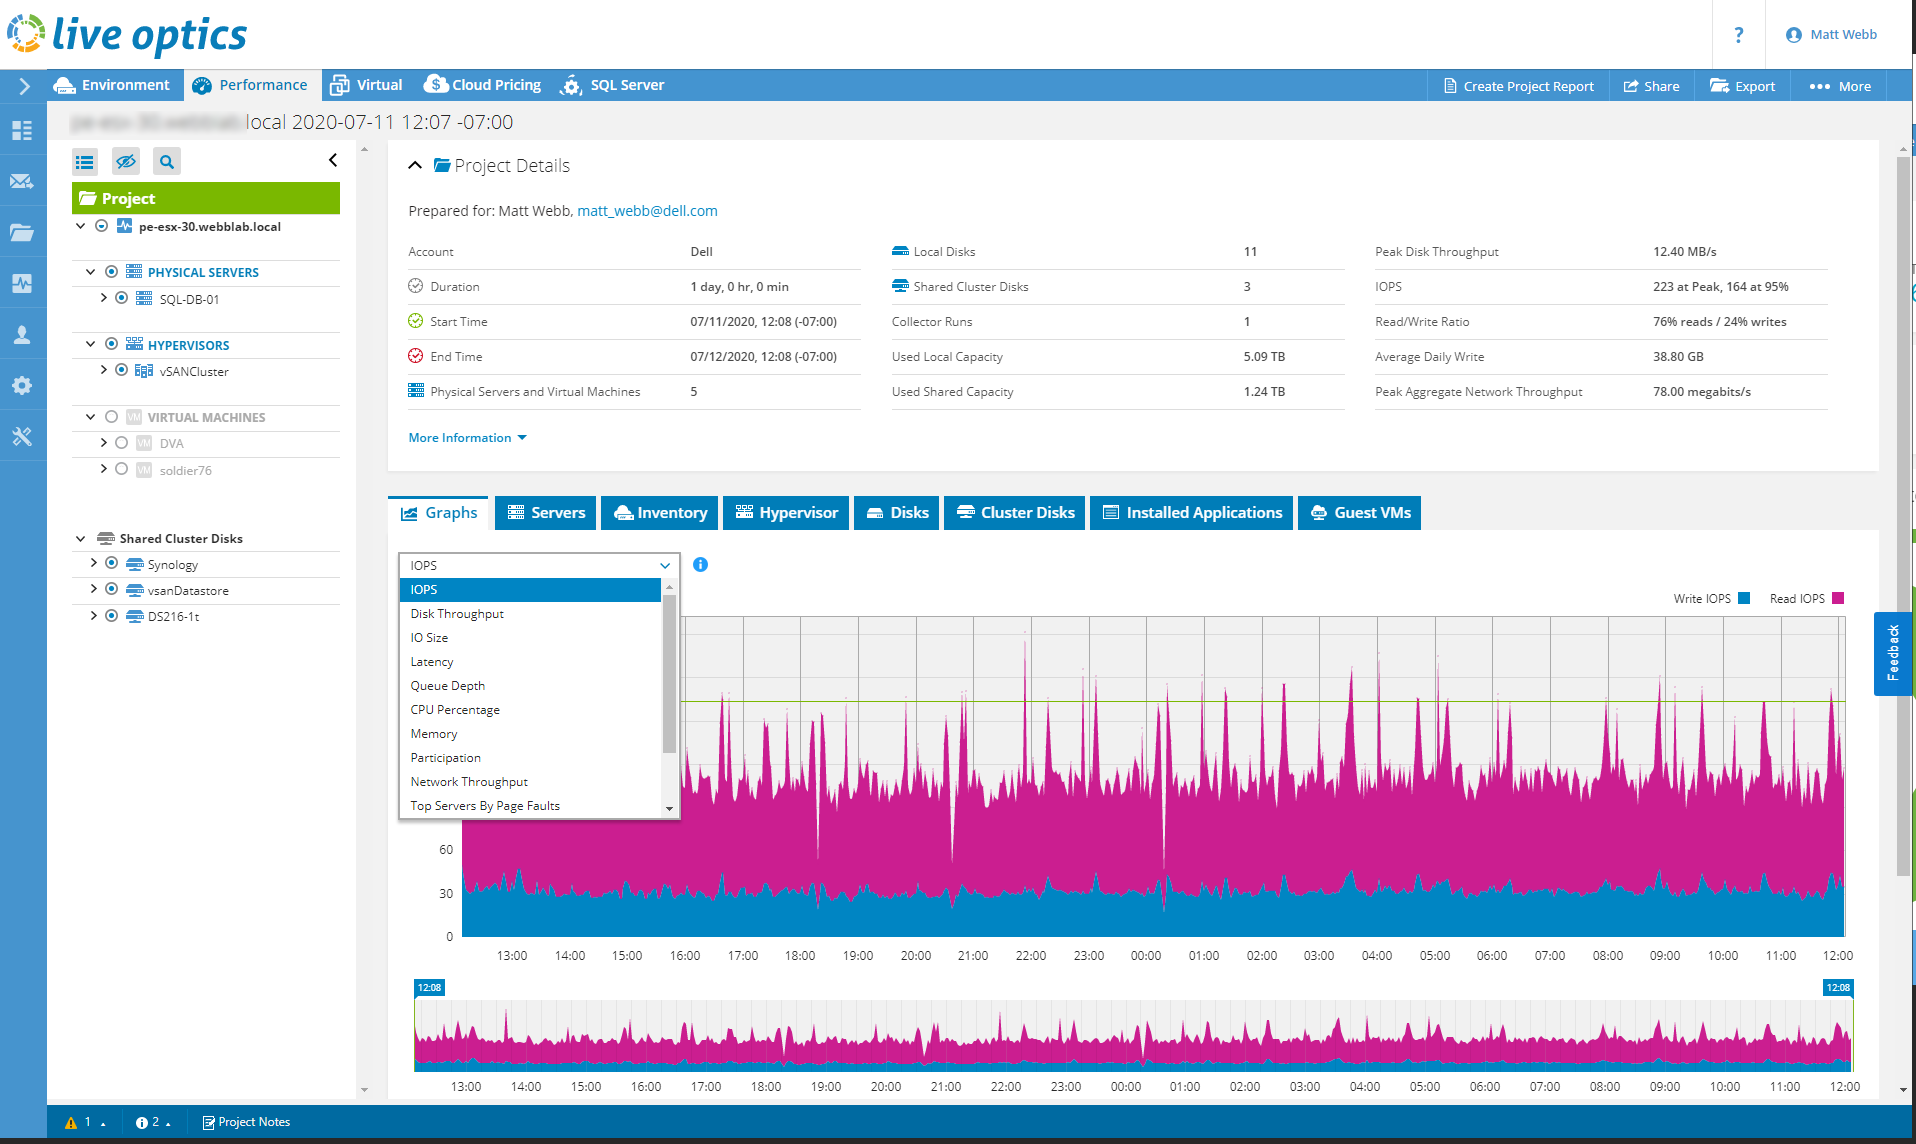Viewport: 1916px width, 1144px height.
Task: Click the tools wrench icon in sidebar
Action: coord(22,437)
